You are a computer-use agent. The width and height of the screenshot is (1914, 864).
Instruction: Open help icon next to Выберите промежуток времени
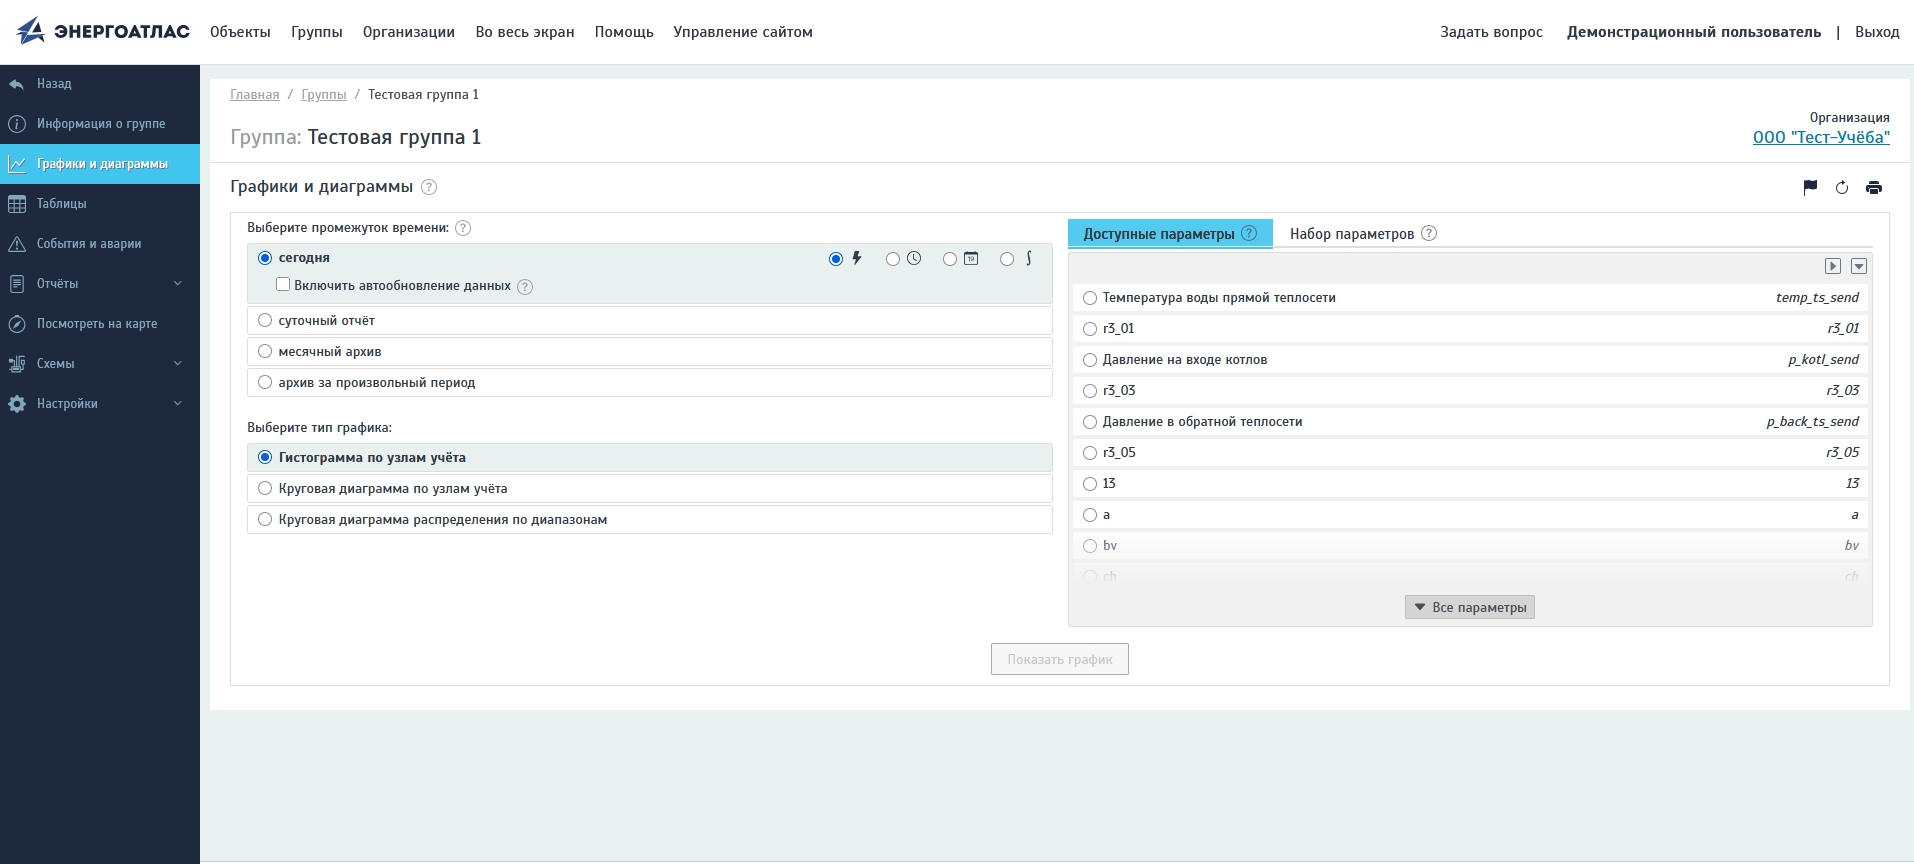463,228
